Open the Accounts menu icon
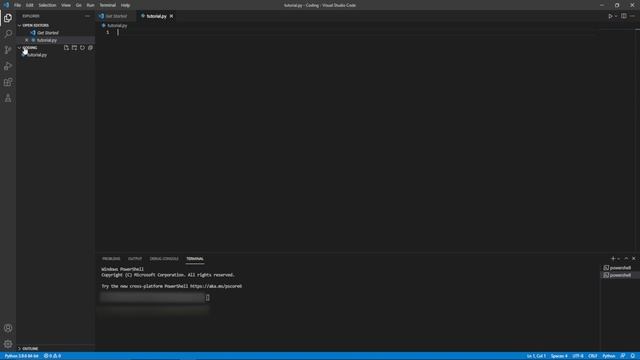The width and height of the screenshot is (640, 360). point(8,328)
